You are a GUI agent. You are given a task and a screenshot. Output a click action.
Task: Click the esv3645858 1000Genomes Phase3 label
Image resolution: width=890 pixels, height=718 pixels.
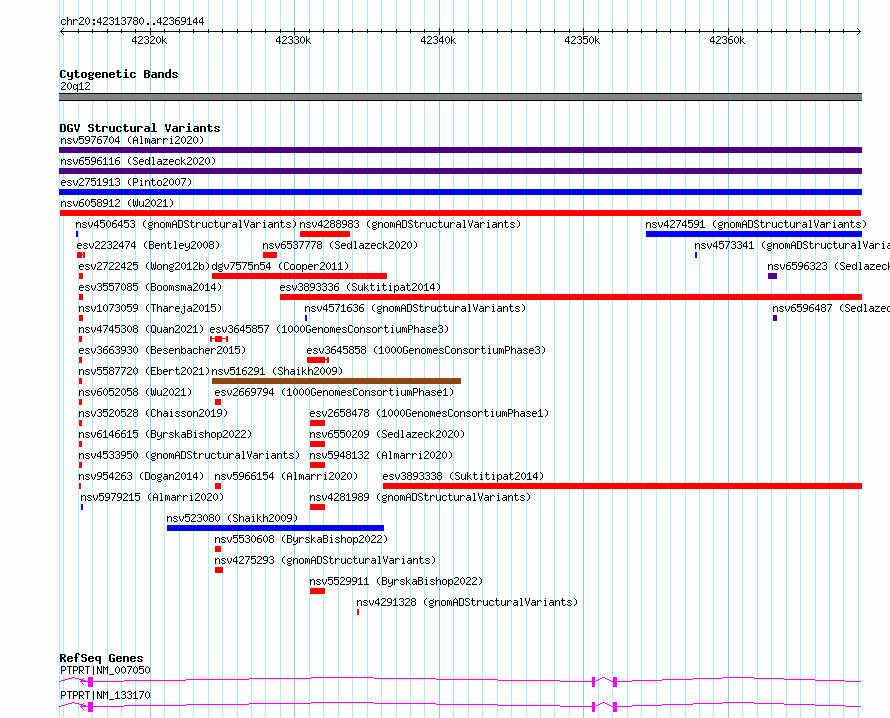(426, 350)
